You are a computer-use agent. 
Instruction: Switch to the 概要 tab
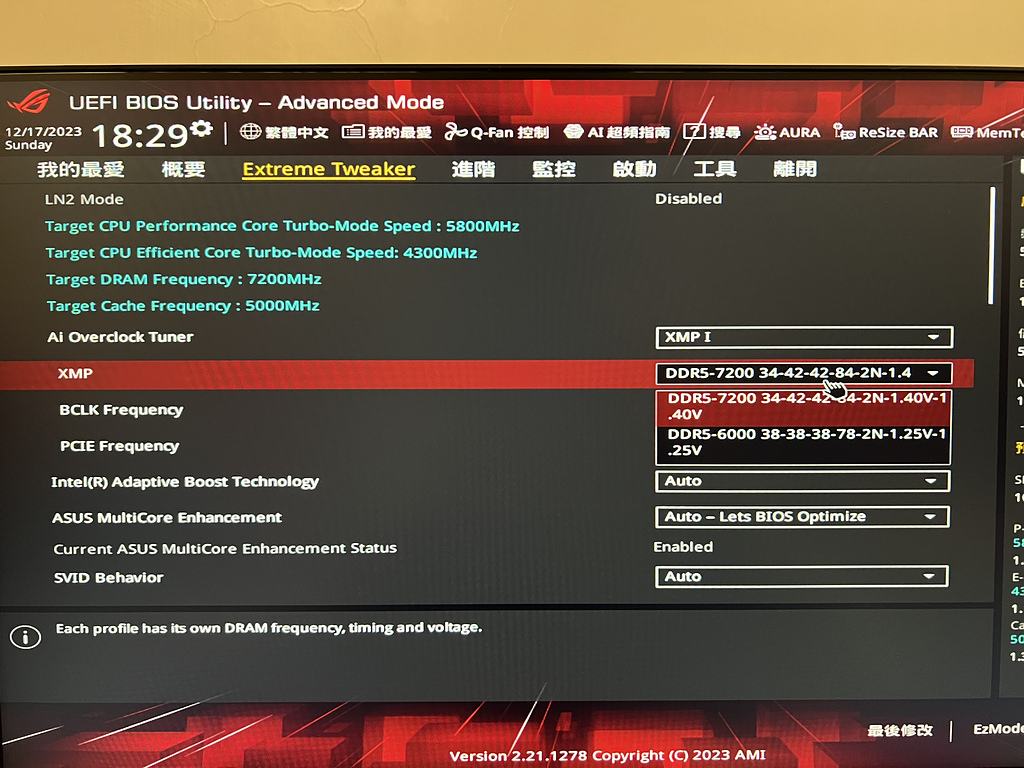click(x=184, y=170)
